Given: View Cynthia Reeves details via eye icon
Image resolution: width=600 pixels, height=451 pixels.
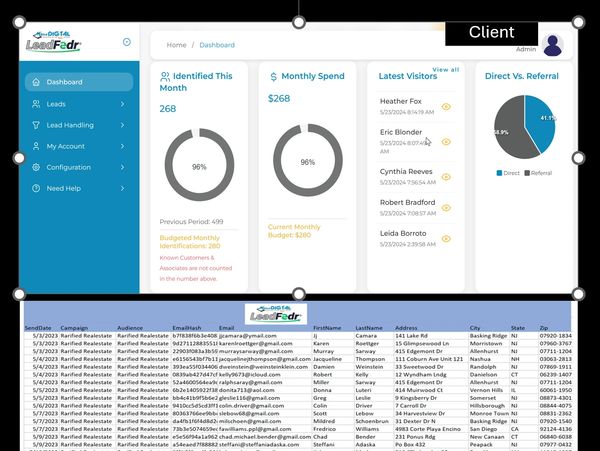Looking at the screenshot, I should pos(446,177).
